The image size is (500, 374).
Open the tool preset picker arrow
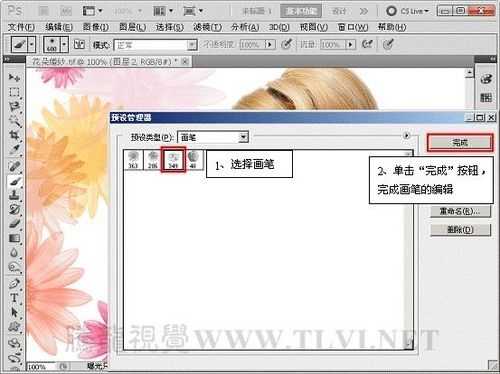(32, 44)
